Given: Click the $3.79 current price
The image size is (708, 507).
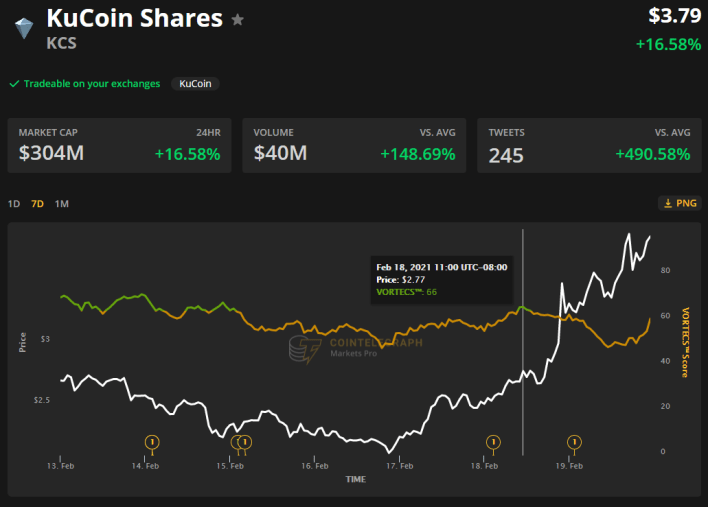Looking at the screenshot, I should (668, 16).
